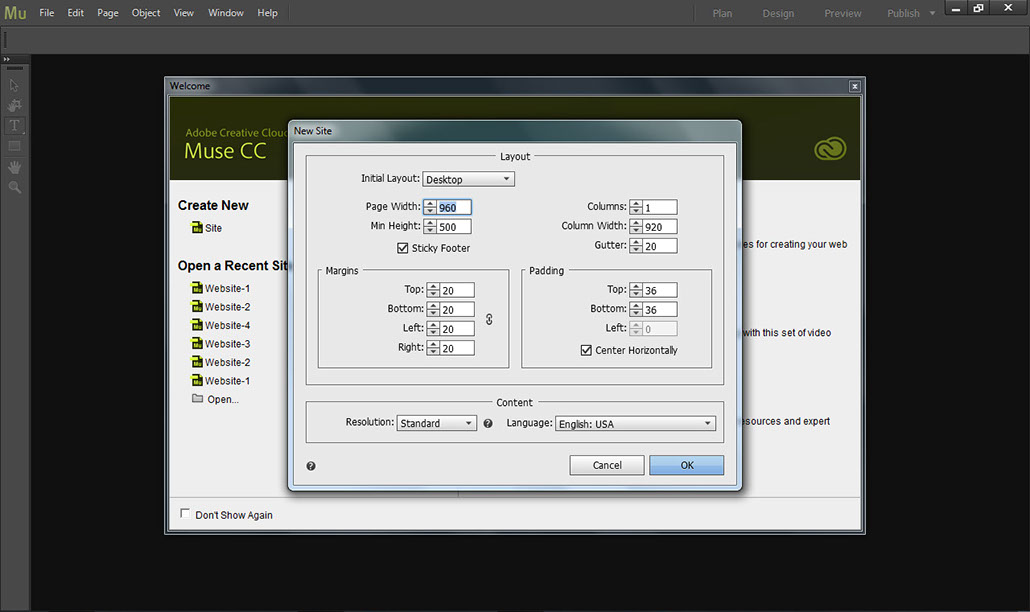The image size is (1030, 612).
Task: Switch to the Design view
Action: coord(778,13)
